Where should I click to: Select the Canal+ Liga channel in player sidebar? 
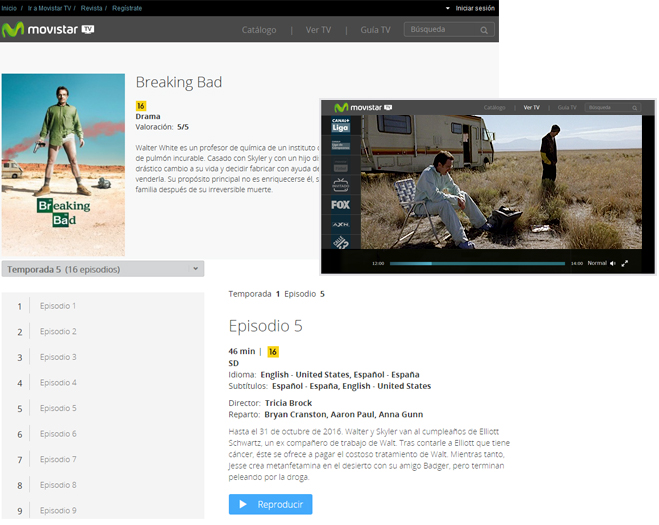click(x=340, y=126)
